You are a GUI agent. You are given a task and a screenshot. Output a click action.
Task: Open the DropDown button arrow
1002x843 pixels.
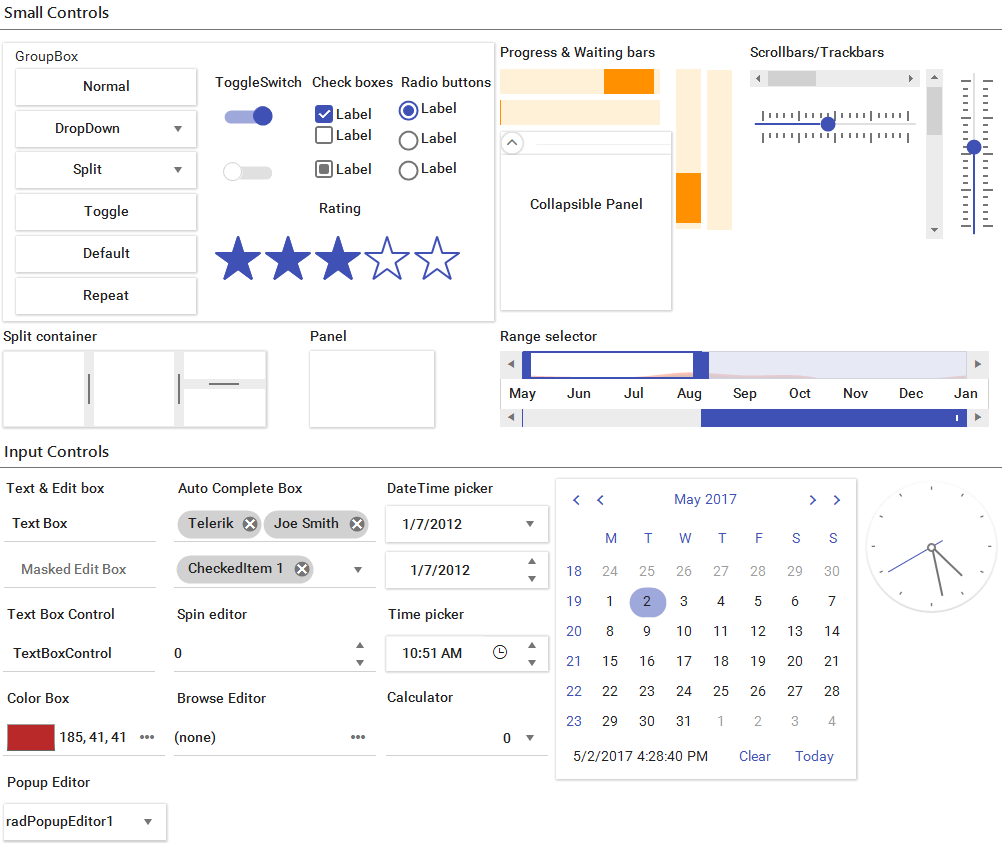click(178, 128)
